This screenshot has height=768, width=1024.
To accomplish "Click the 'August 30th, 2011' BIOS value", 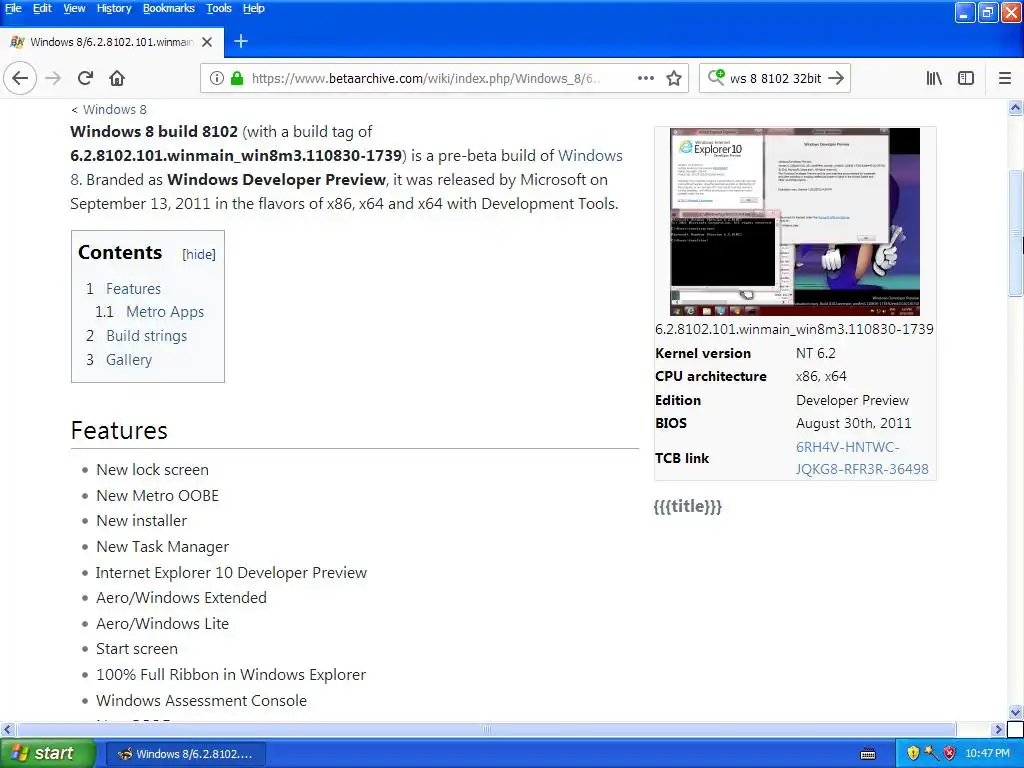I will pos(853,423).
